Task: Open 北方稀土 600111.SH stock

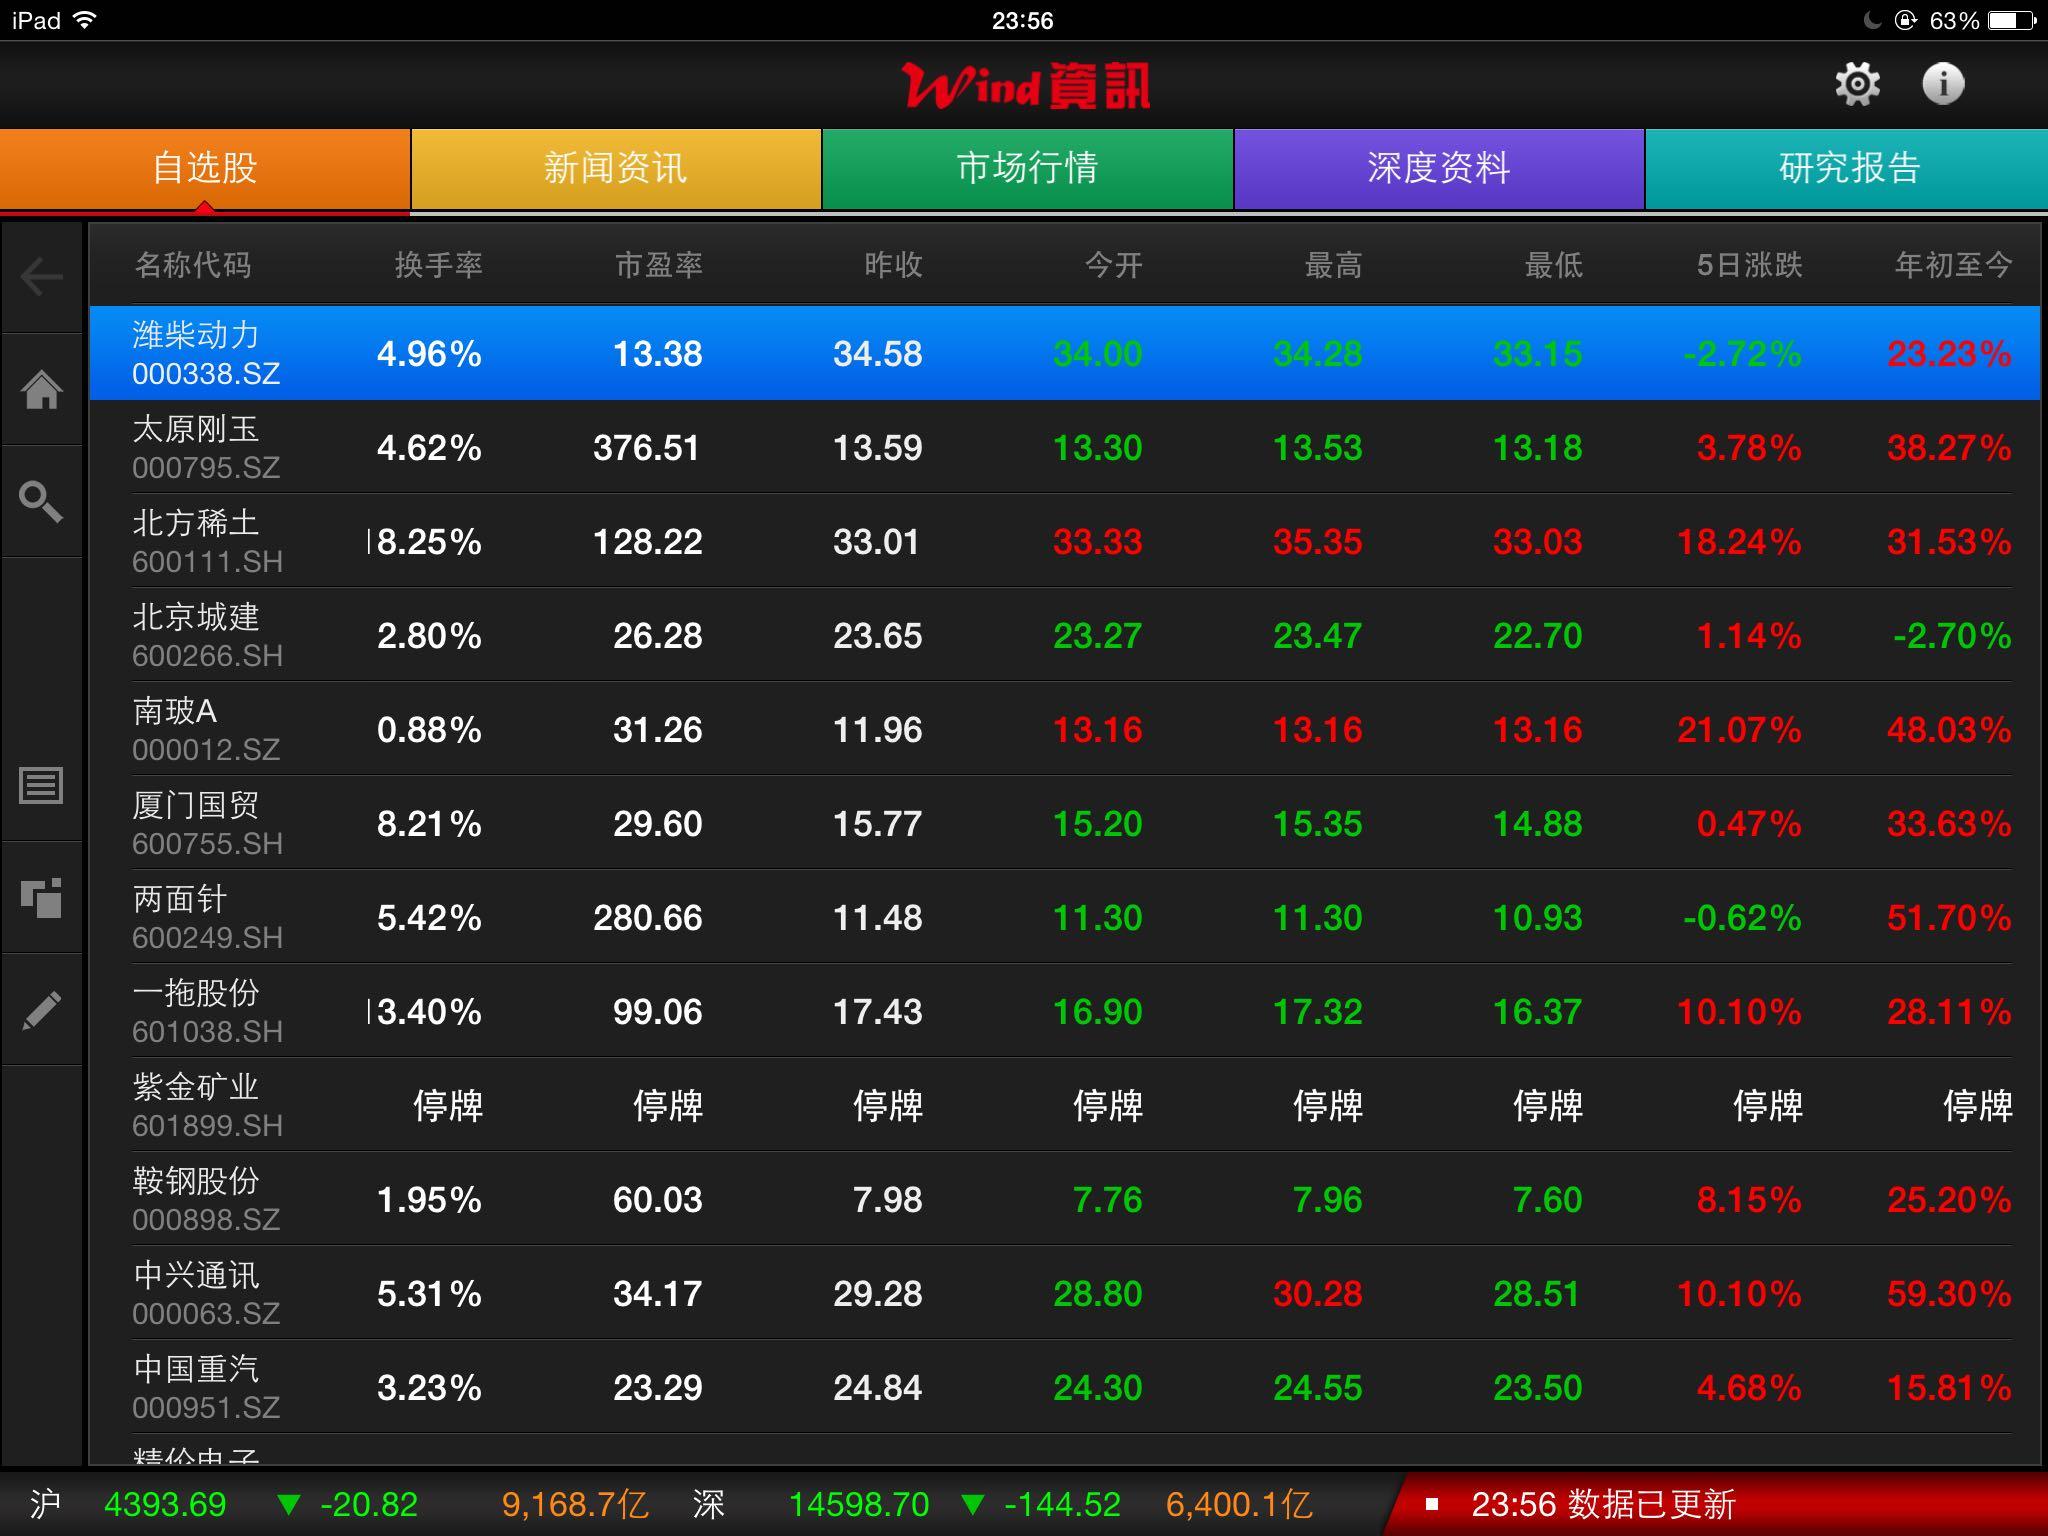Action: [x=1065, y=541]
